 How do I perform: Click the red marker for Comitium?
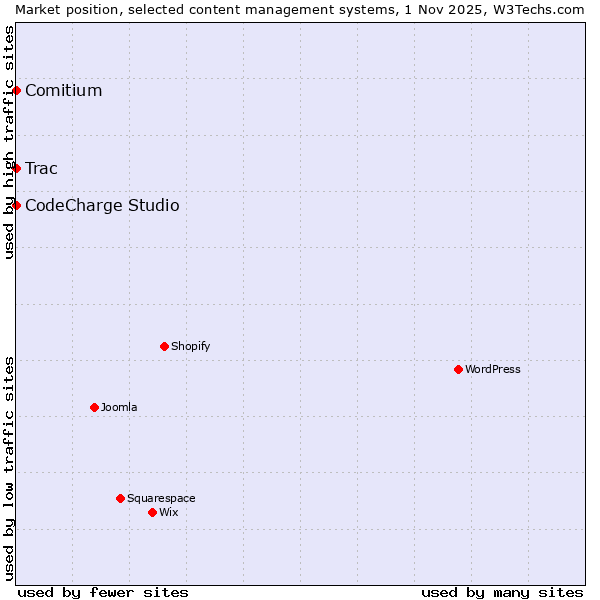(x=16, y=91)
